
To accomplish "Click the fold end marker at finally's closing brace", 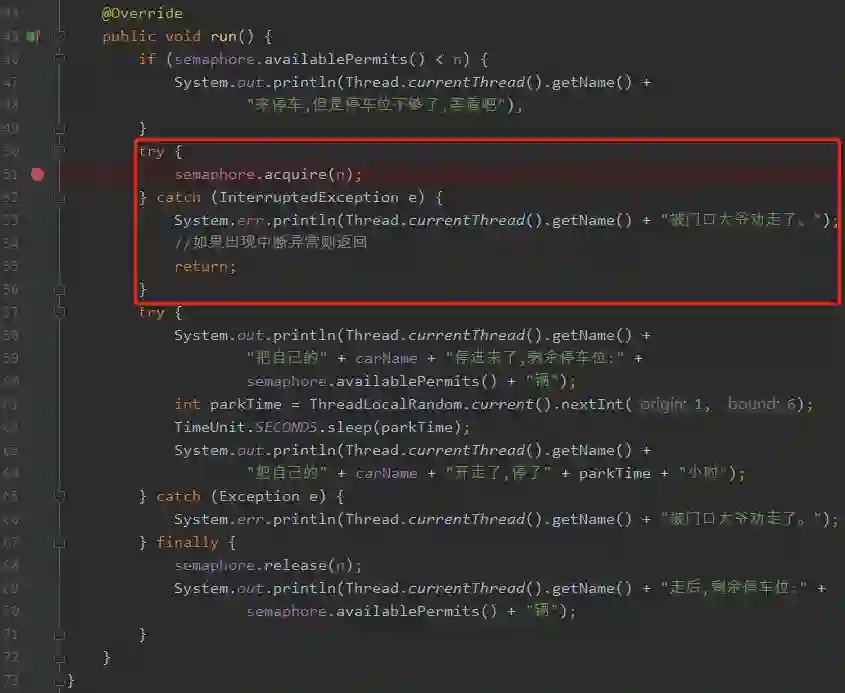I will click(x=60, y=634).
